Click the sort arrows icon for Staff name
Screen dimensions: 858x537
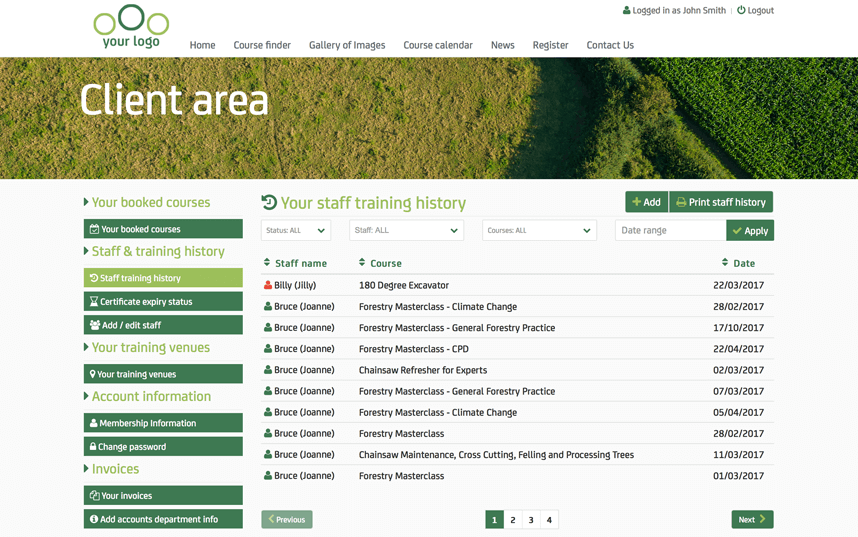point(267,263)
